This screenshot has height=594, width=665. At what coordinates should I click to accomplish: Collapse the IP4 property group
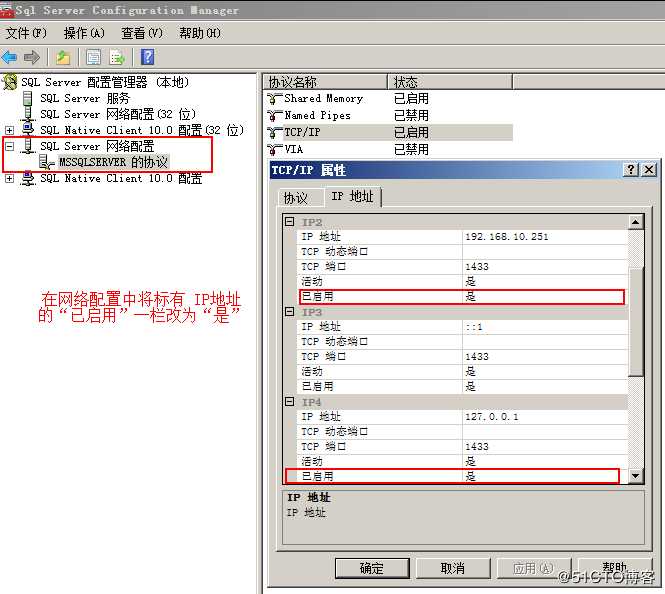click(x=289, y=402)
